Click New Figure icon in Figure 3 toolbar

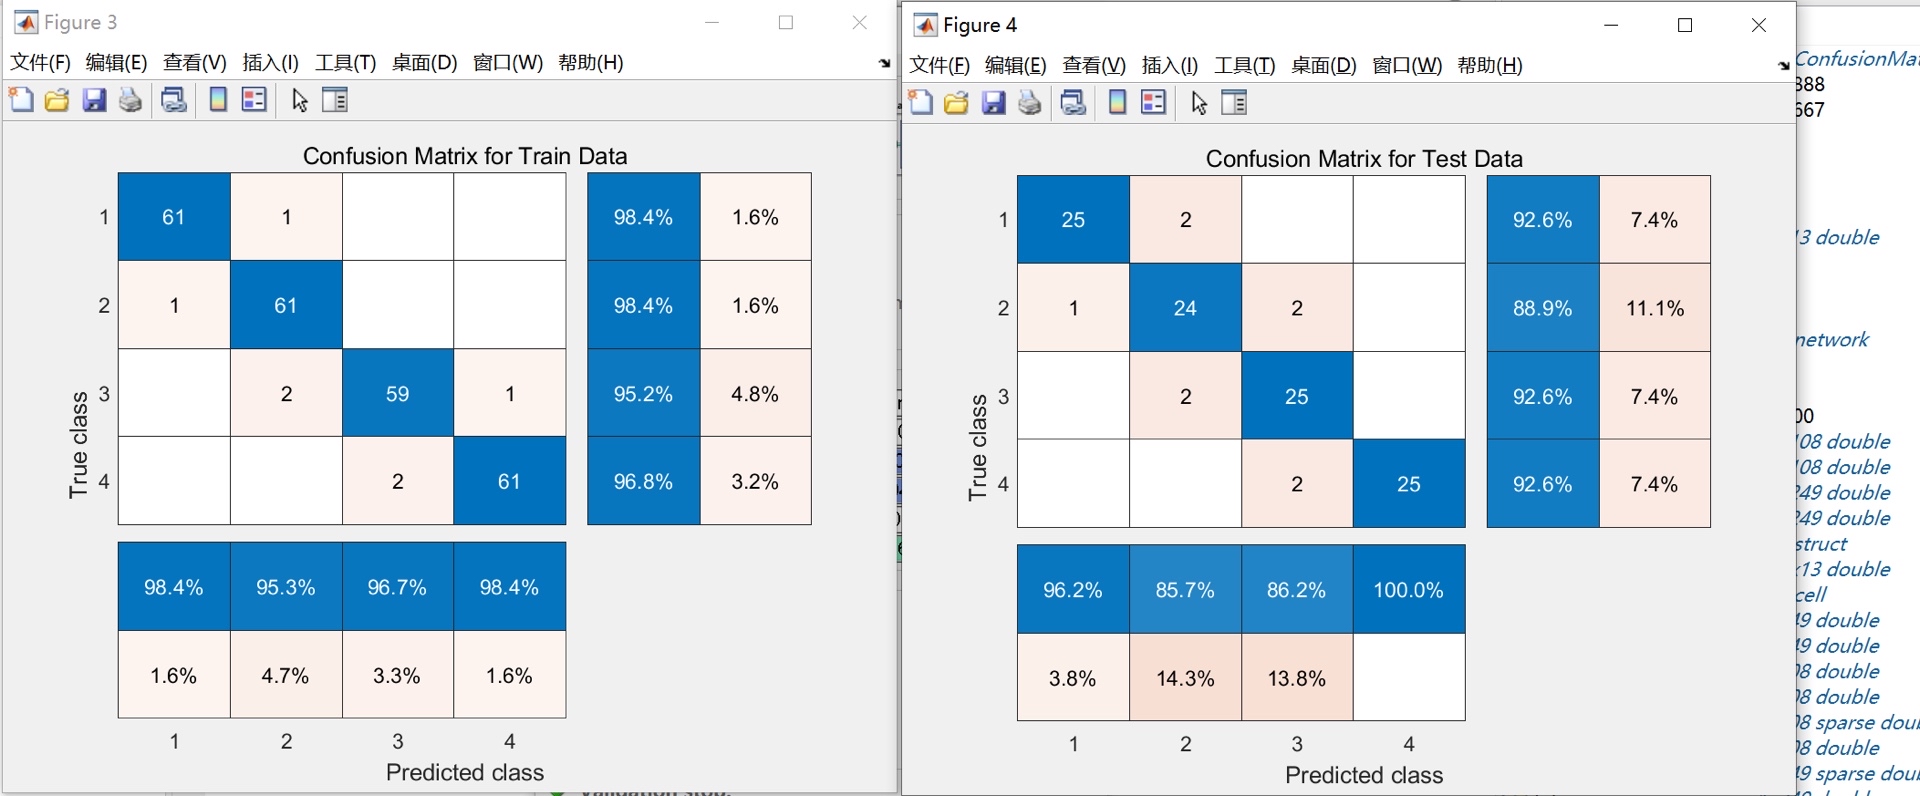click(x=21, y=100)
